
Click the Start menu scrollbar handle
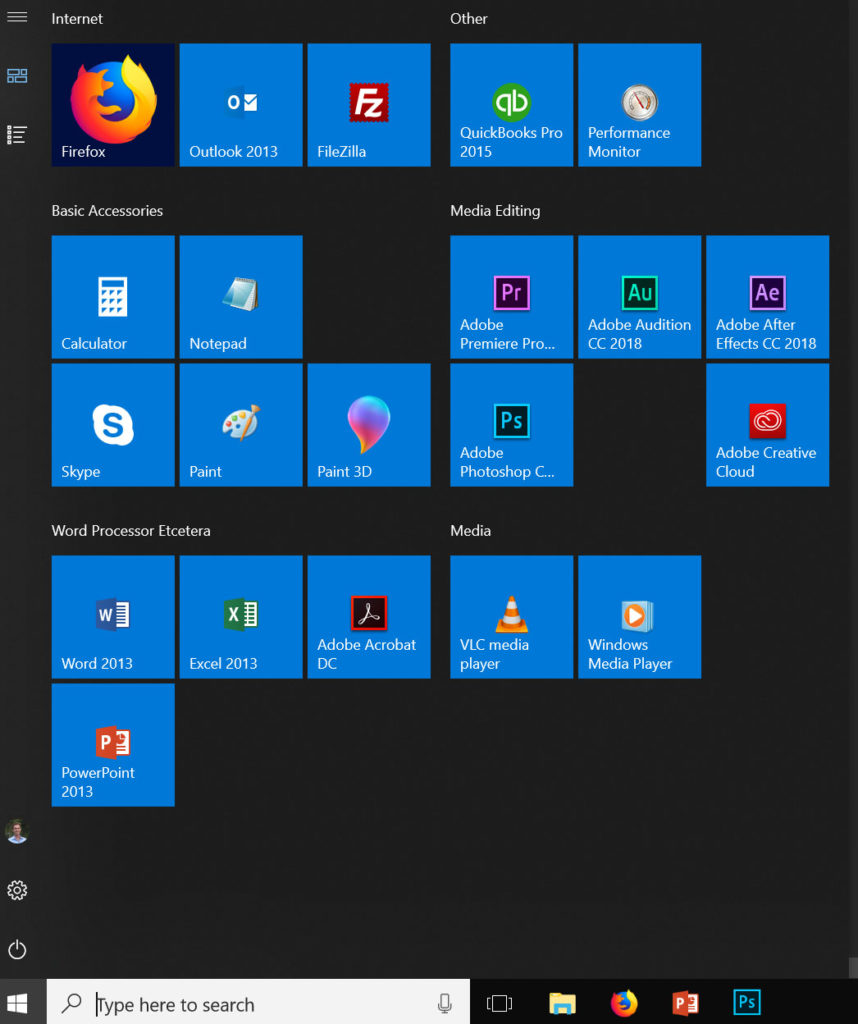pos(853,968)
